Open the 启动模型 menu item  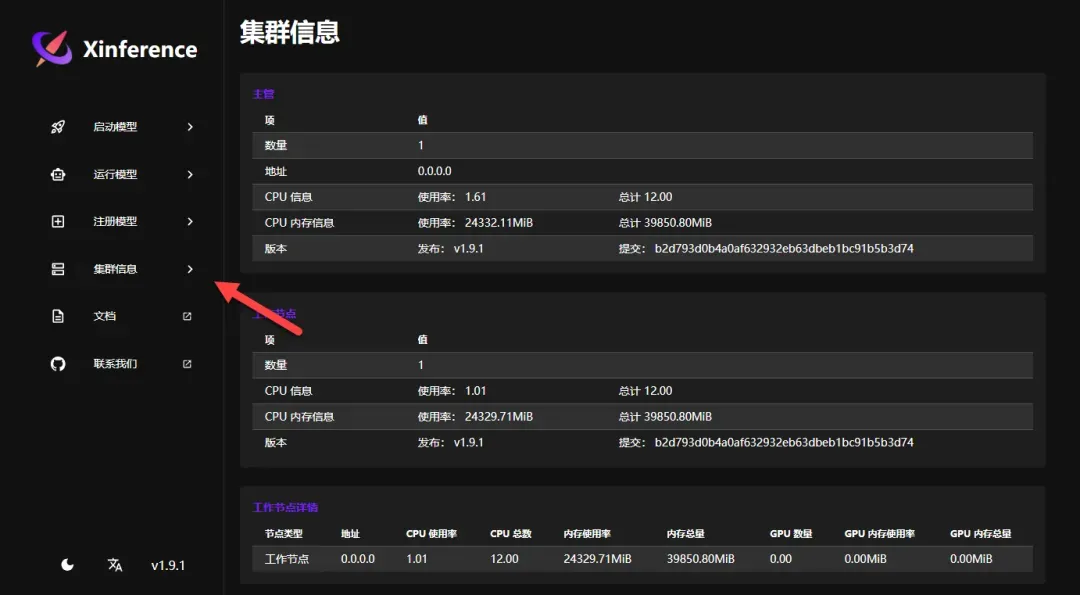click(x=115, y=127)
